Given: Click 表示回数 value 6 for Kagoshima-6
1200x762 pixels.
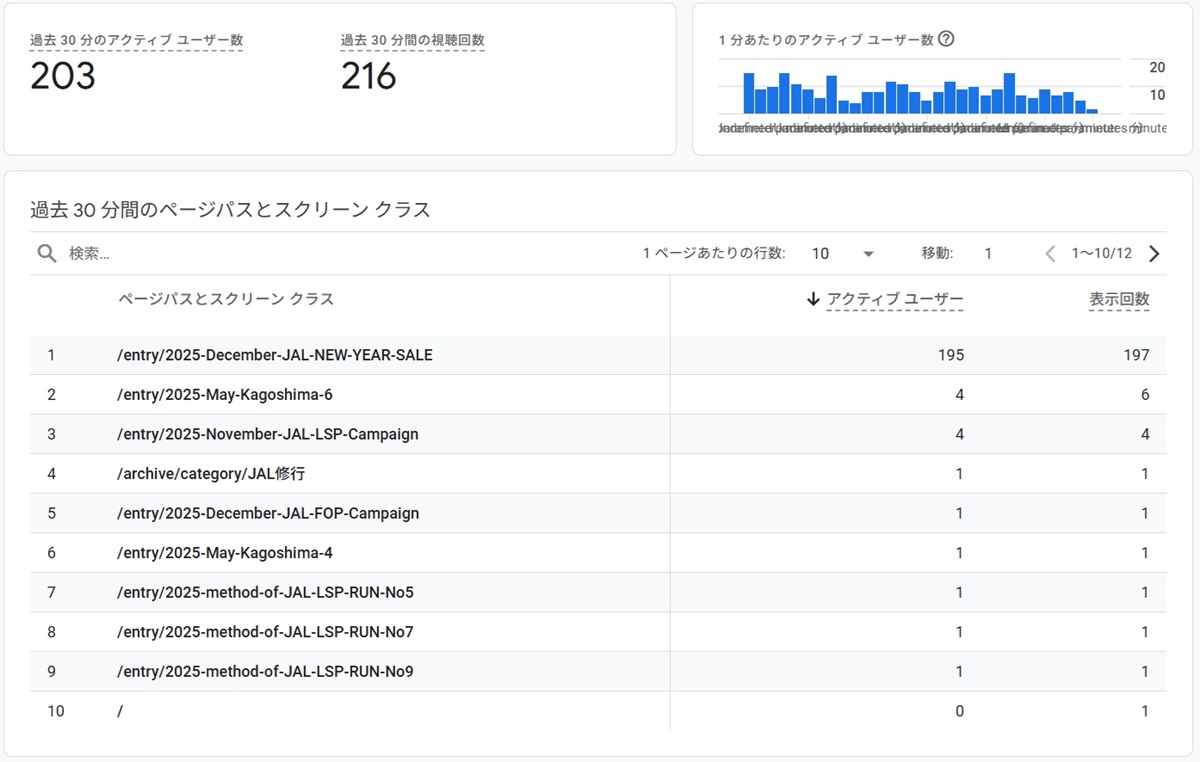Looking at the screenshot, I should (1145, 395).
